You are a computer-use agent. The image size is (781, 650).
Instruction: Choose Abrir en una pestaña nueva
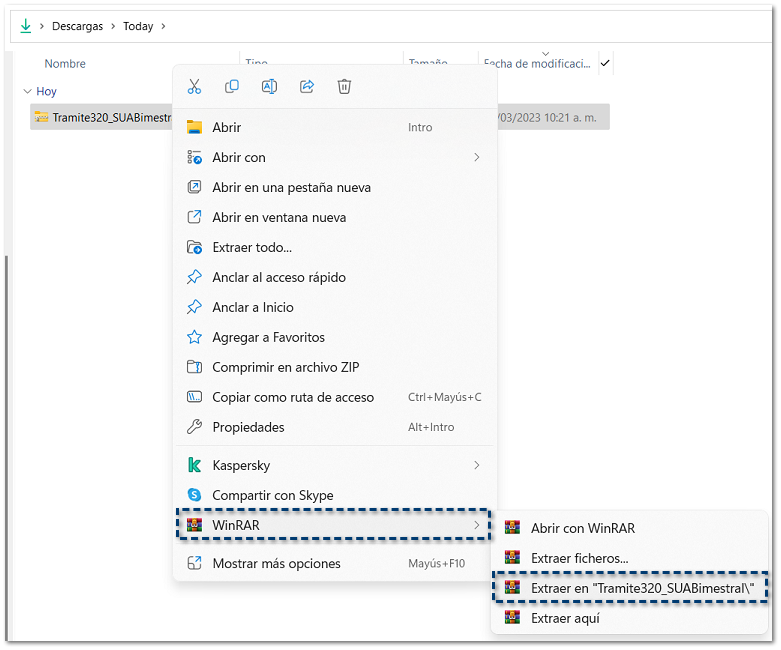point(335,187)
